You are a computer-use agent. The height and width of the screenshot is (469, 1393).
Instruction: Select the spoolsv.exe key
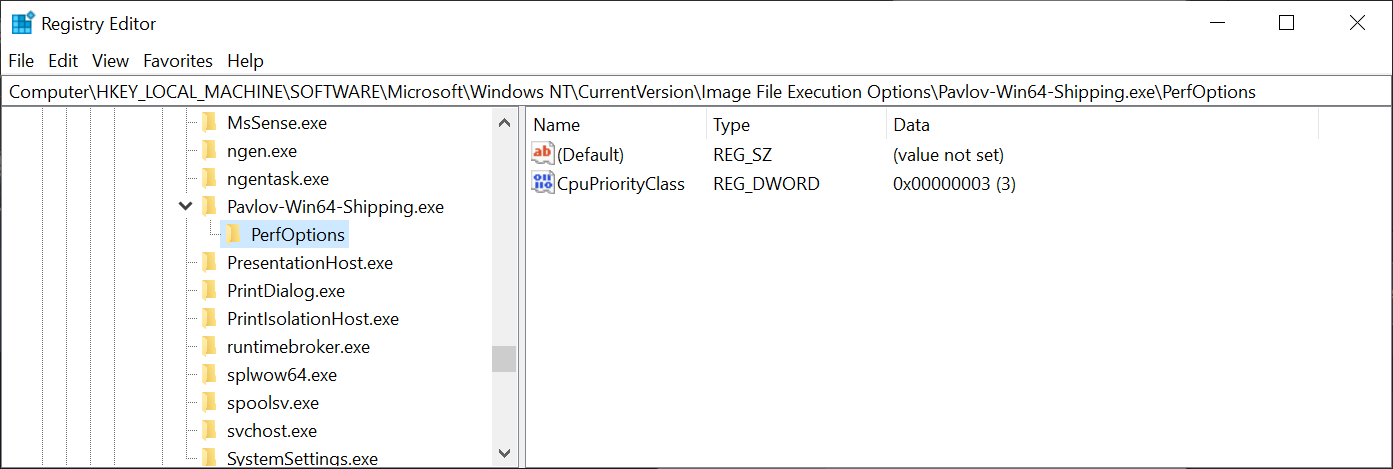point(273,403)
